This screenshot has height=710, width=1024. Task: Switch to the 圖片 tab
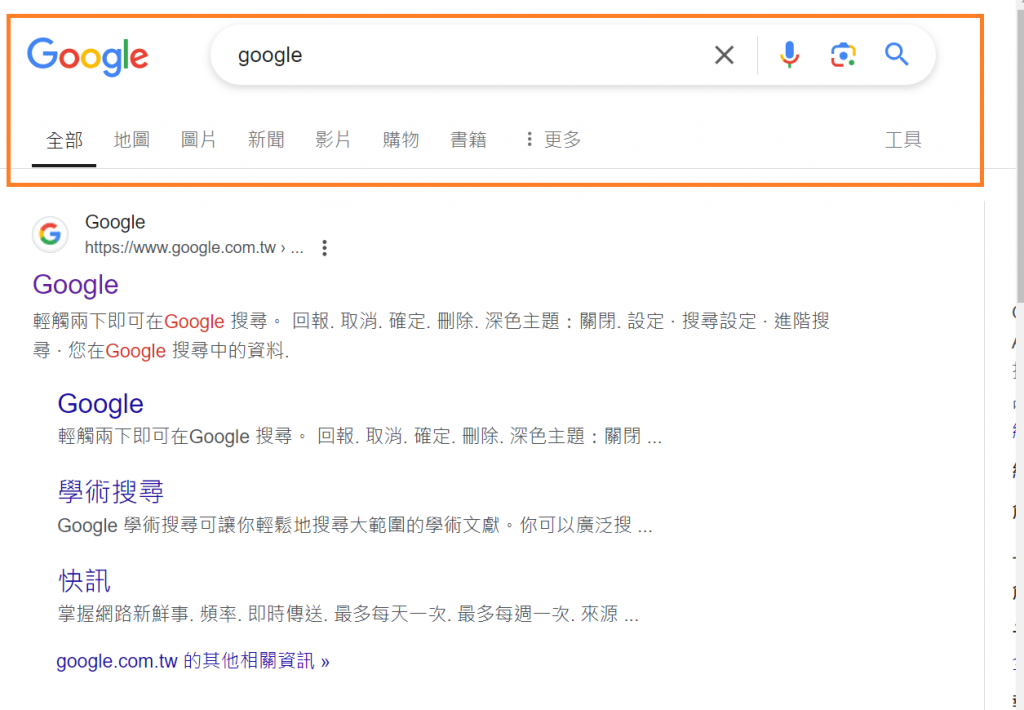pos(199,139)
